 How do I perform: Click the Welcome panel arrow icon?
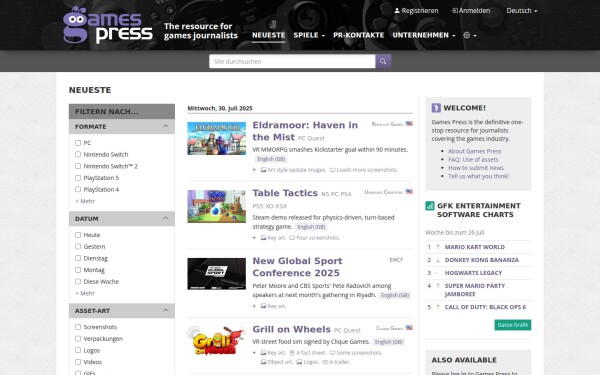[436, 108]
